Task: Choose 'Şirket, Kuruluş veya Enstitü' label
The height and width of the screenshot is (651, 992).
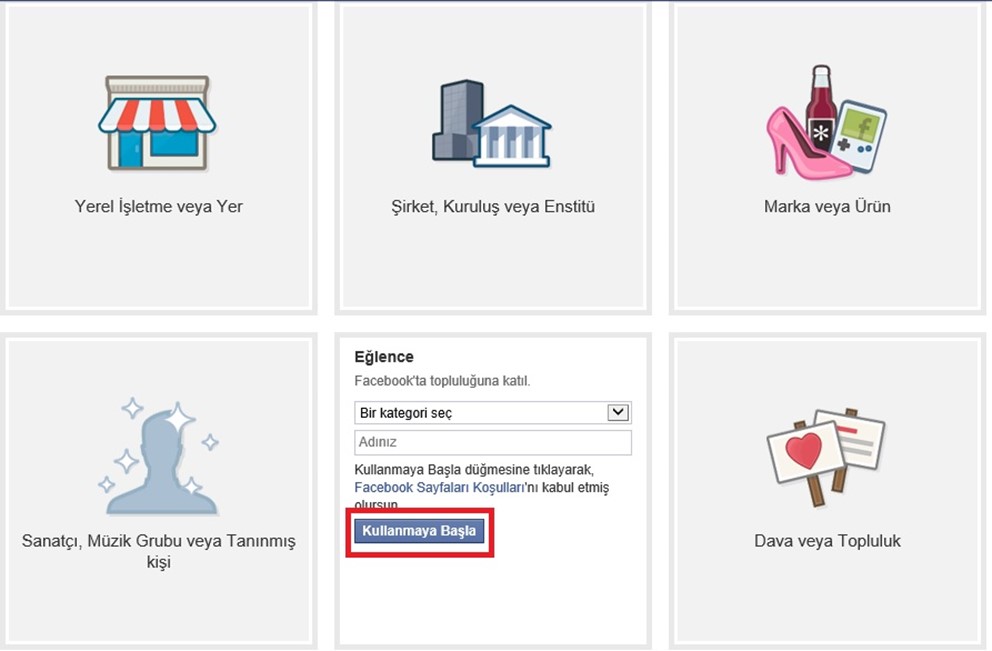Action: (493, 207)
